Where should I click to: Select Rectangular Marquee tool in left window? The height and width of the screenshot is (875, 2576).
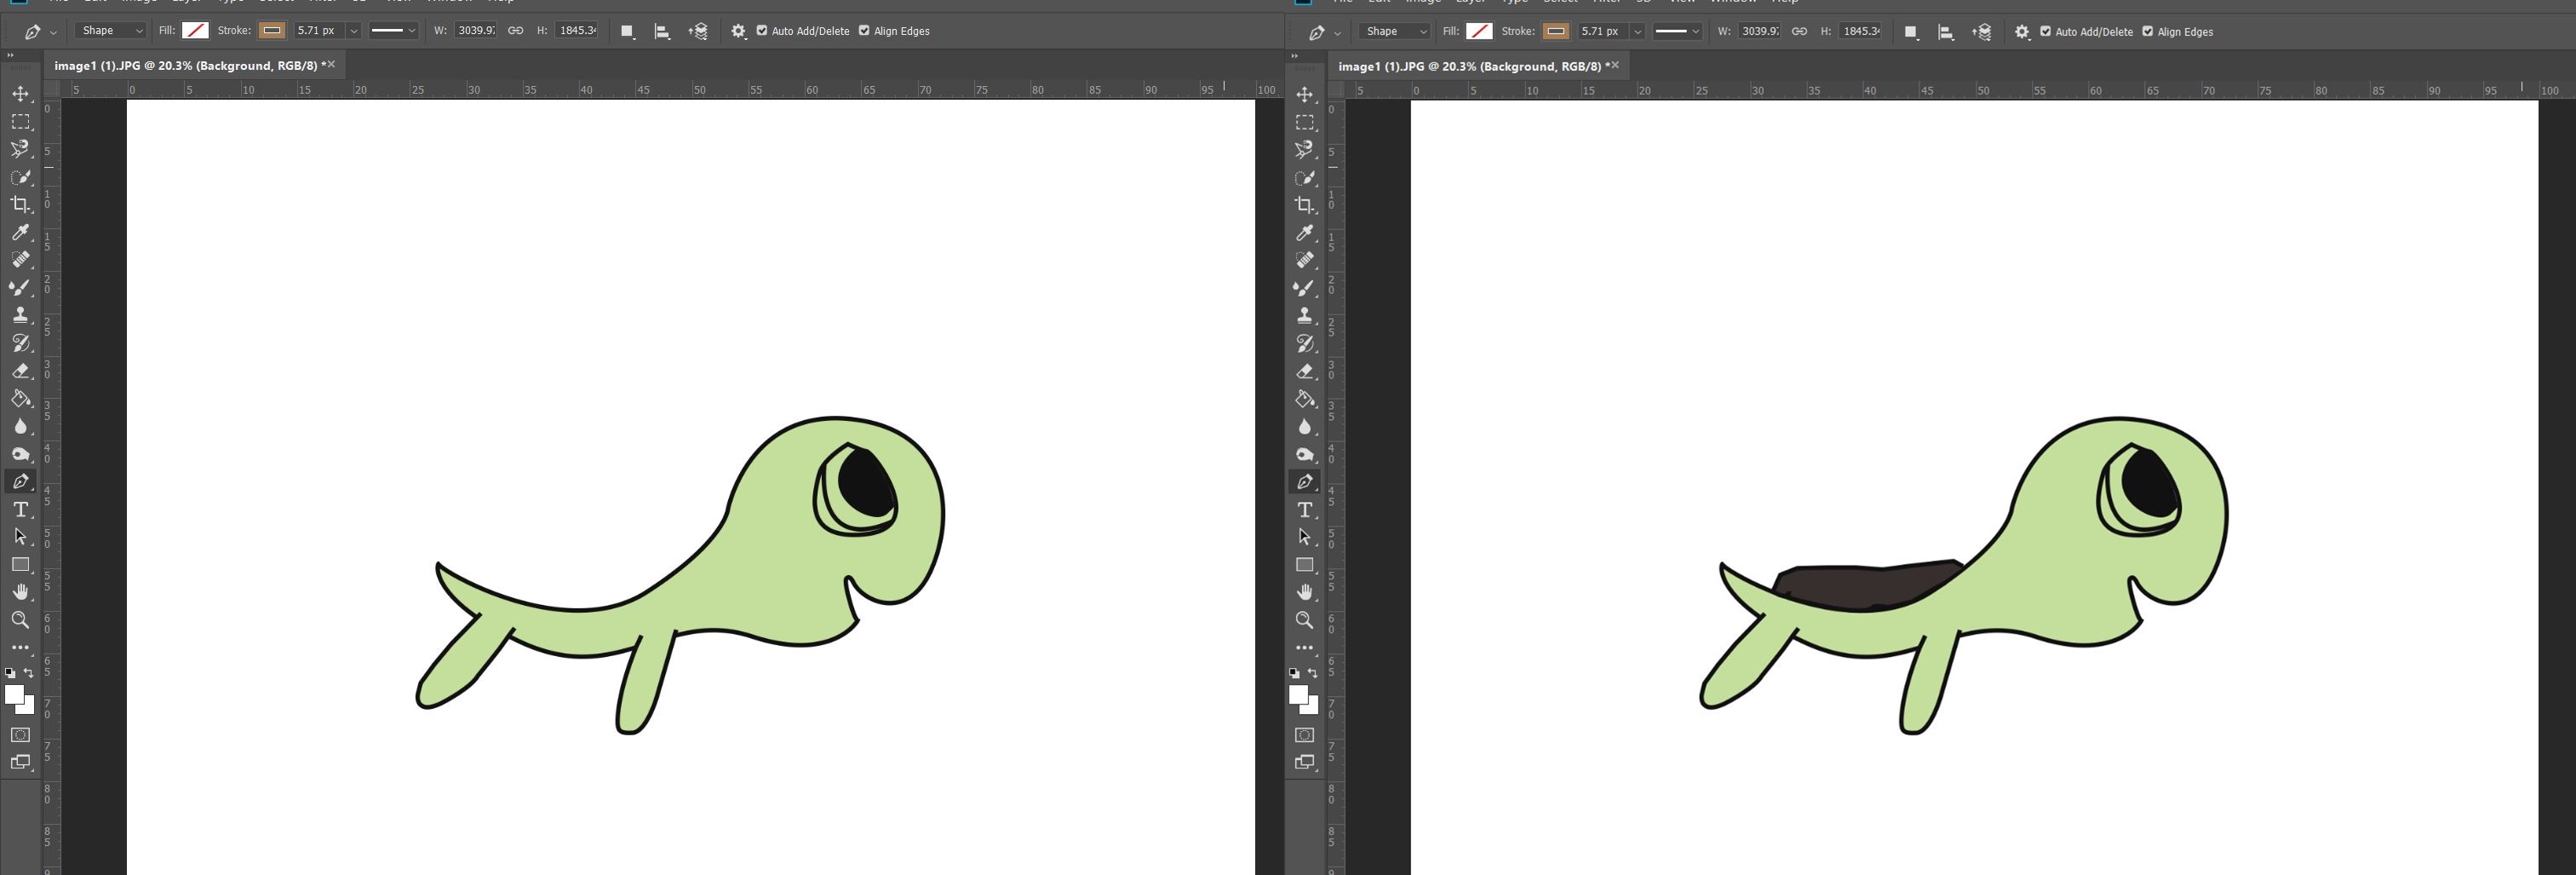20,122
